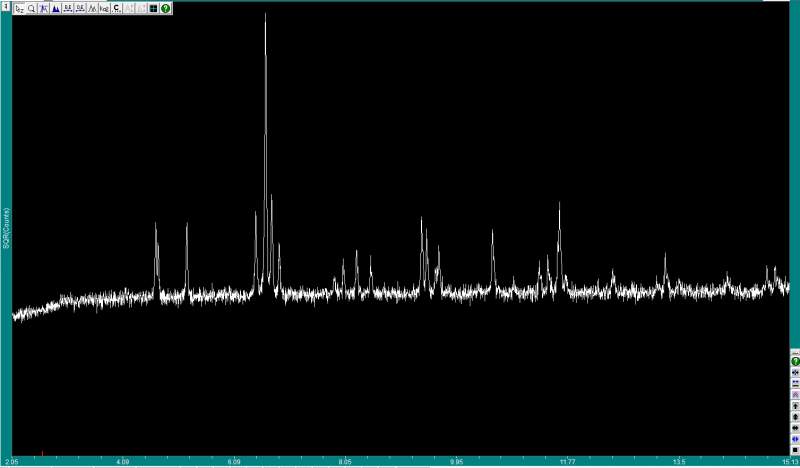Screen dimensions: 800x468
Task: Select the pointer cursor tool in toolbar
Action: tap(19, 9)
